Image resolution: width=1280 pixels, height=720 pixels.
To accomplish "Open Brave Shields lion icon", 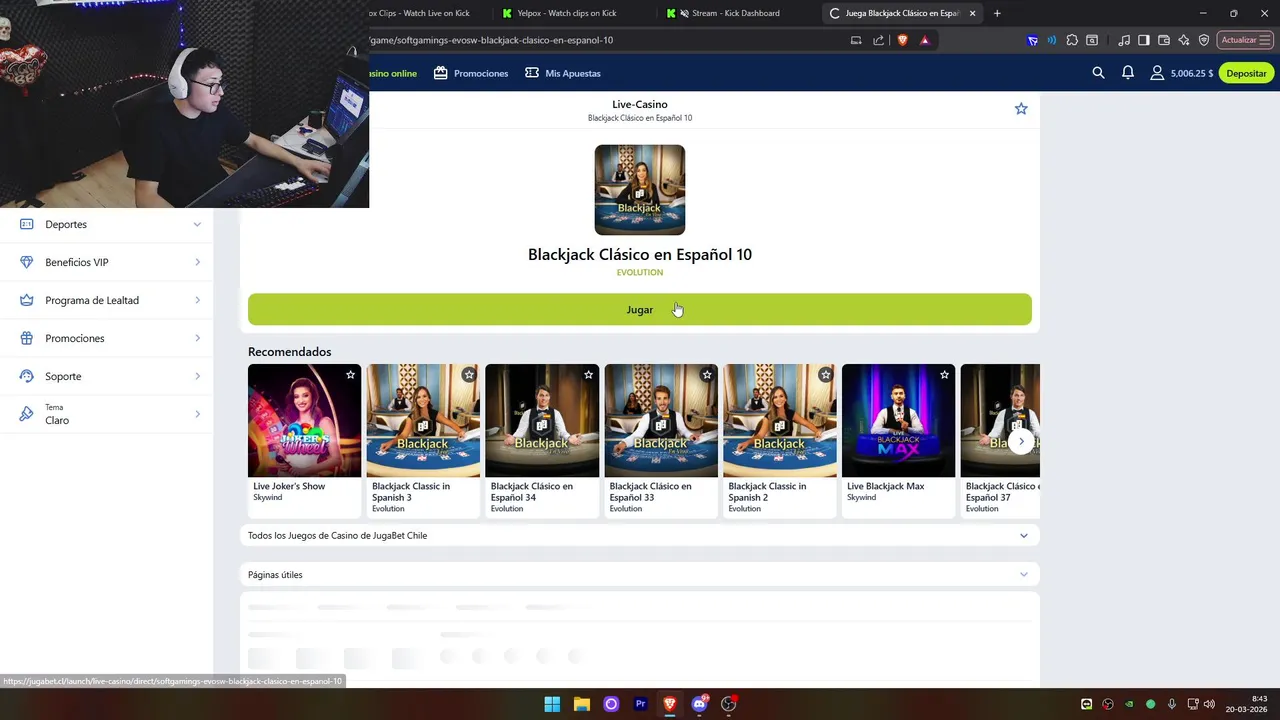I will pyautogui.click(x=902, y=40).
